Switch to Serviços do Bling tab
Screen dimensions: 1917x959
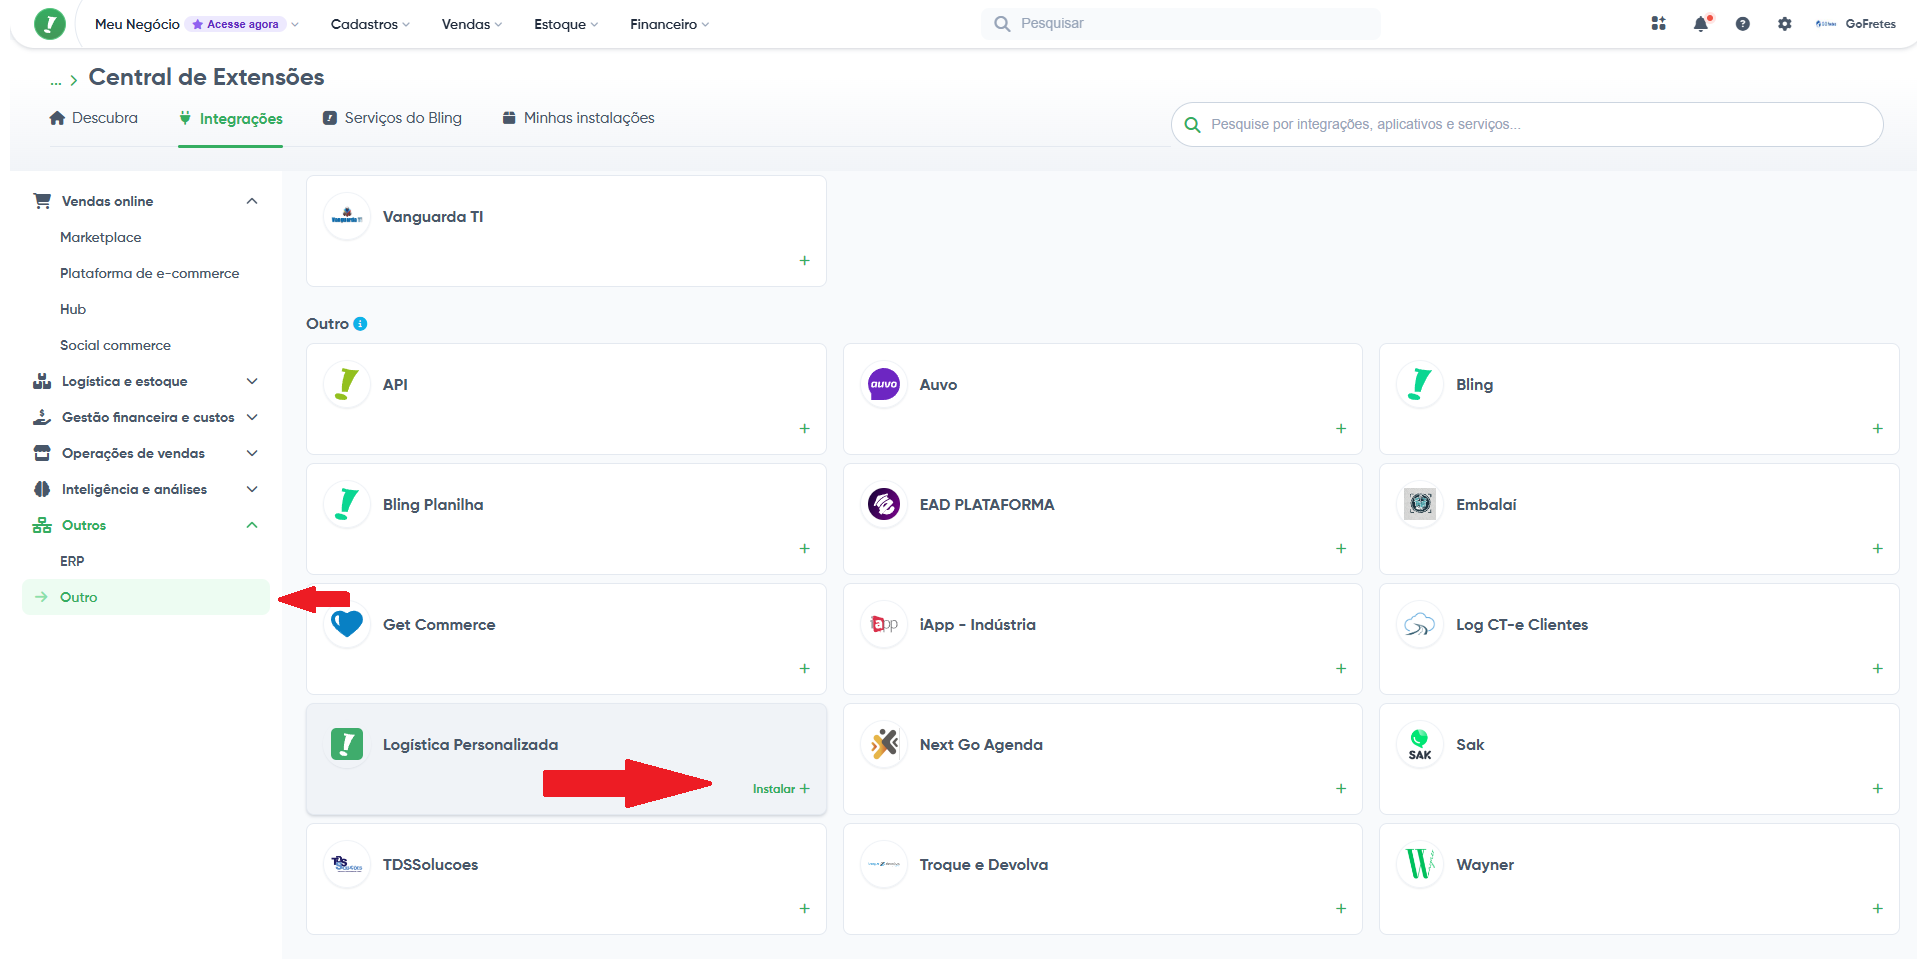click(392, 118)
